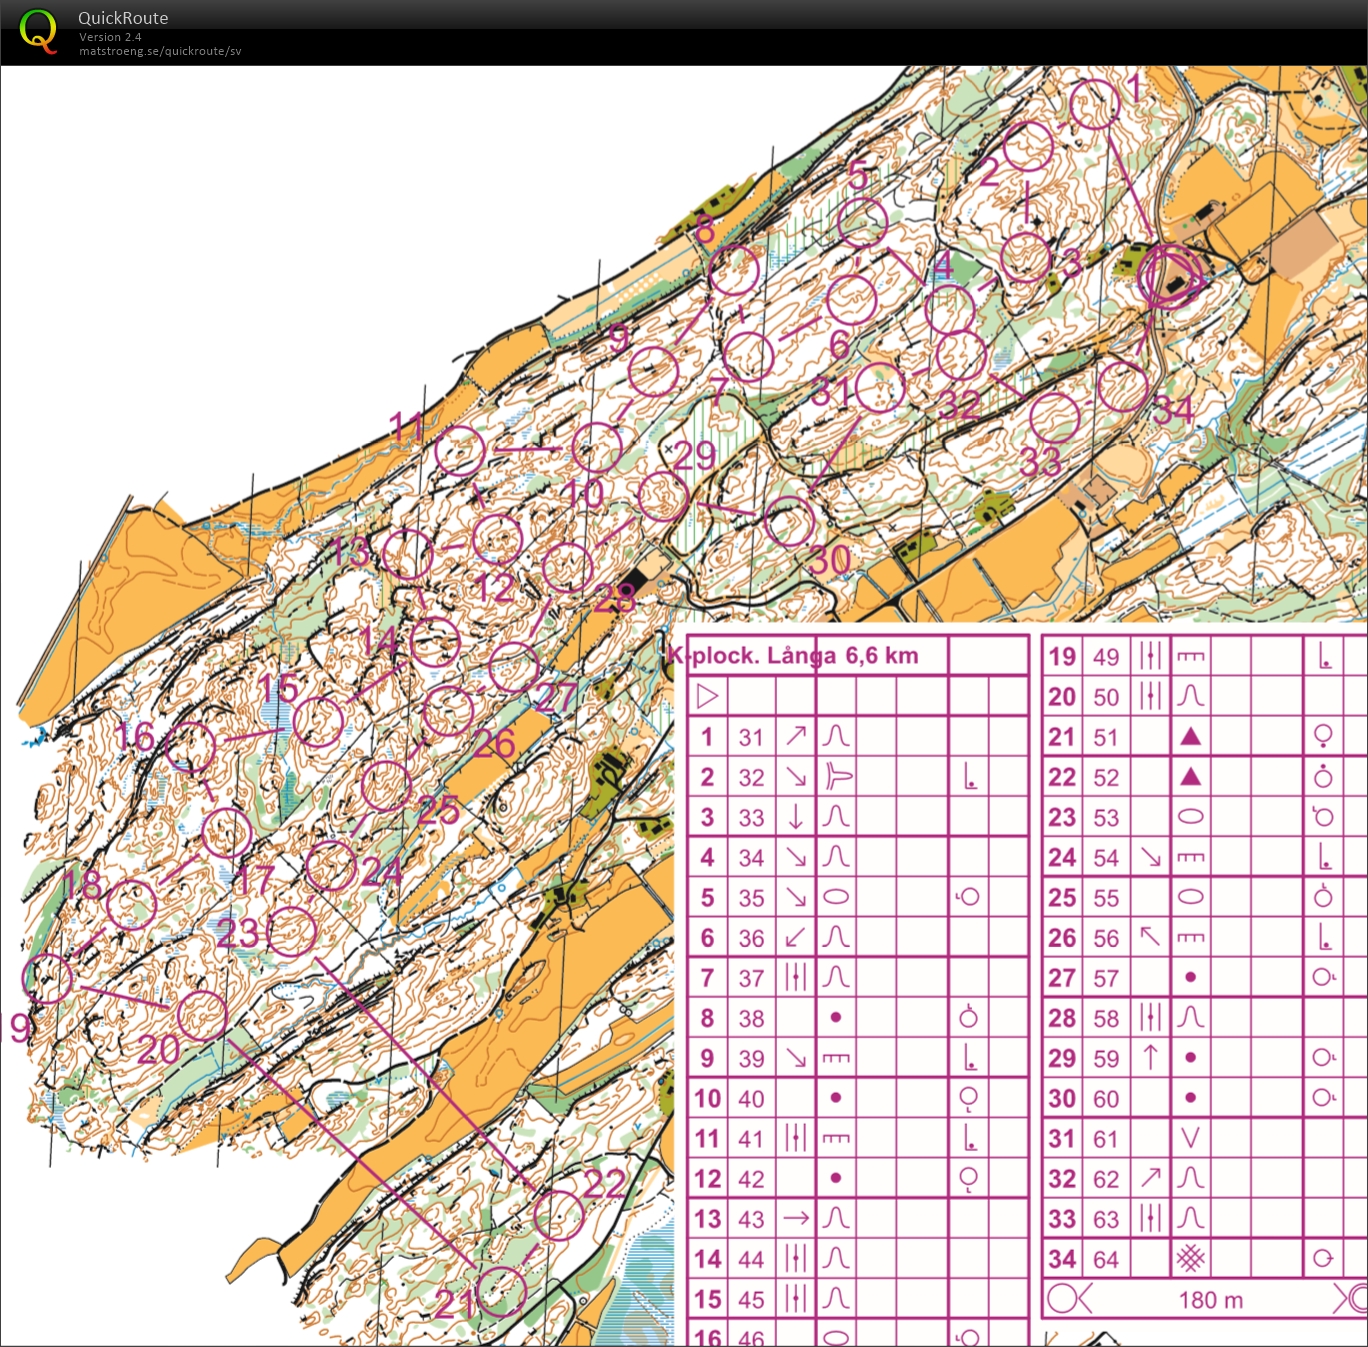
Task: Click control circle 29 on the map
Action: point(662,496)
